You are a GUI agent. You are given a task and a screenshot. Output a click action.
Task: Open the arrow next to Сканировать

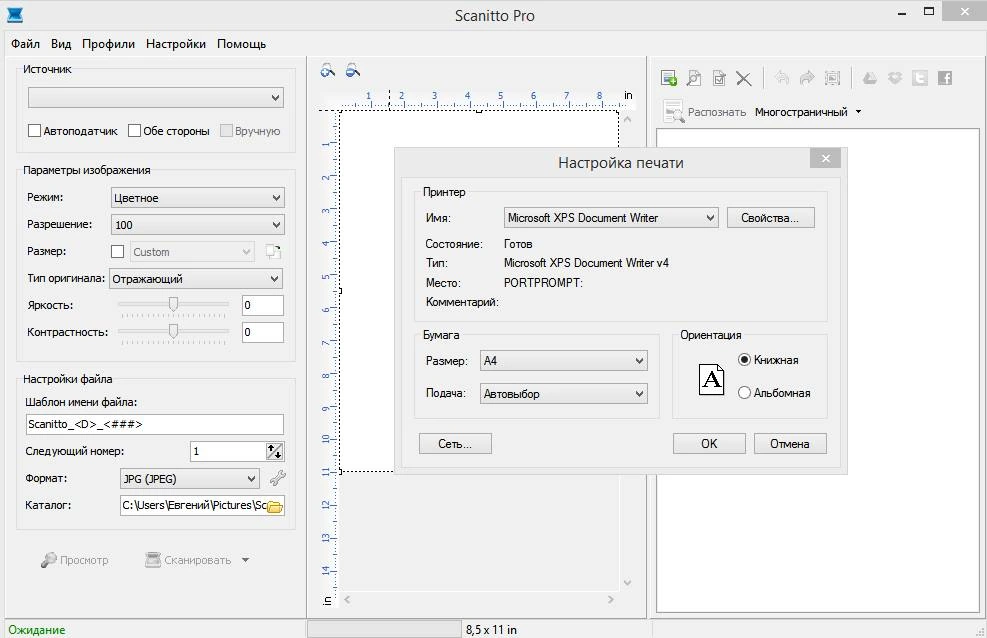(245, 560)
